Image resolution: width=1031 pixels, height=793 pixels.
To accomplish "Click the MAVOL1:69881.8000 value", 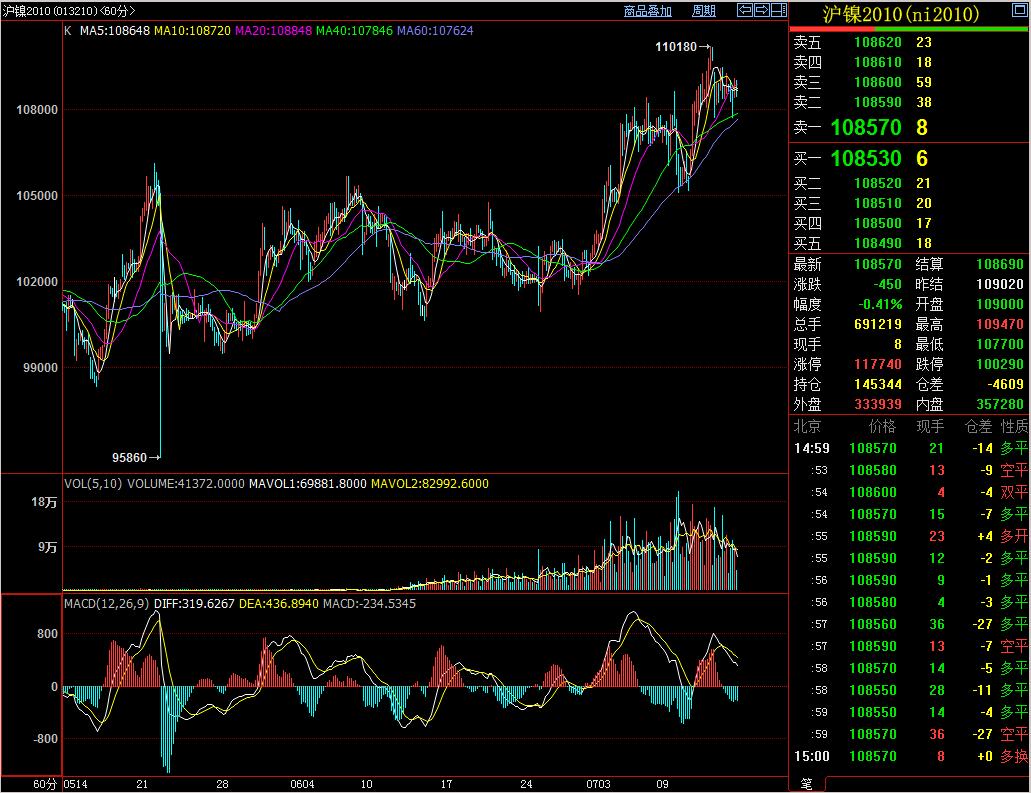I will (307, 484).
